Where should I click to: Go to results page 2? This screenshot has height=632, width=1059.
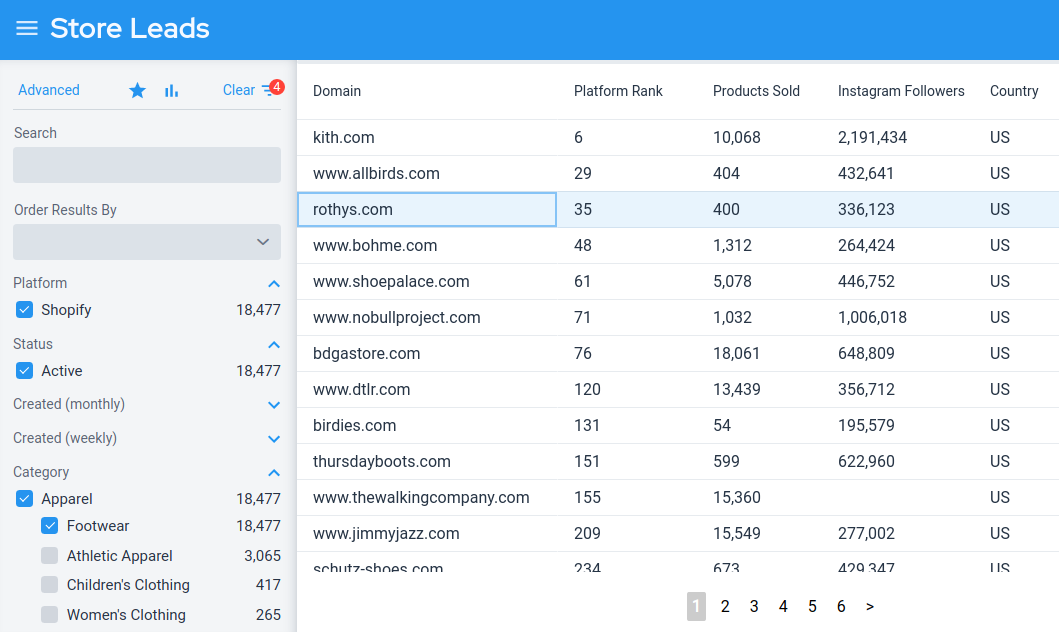(725, 606)
